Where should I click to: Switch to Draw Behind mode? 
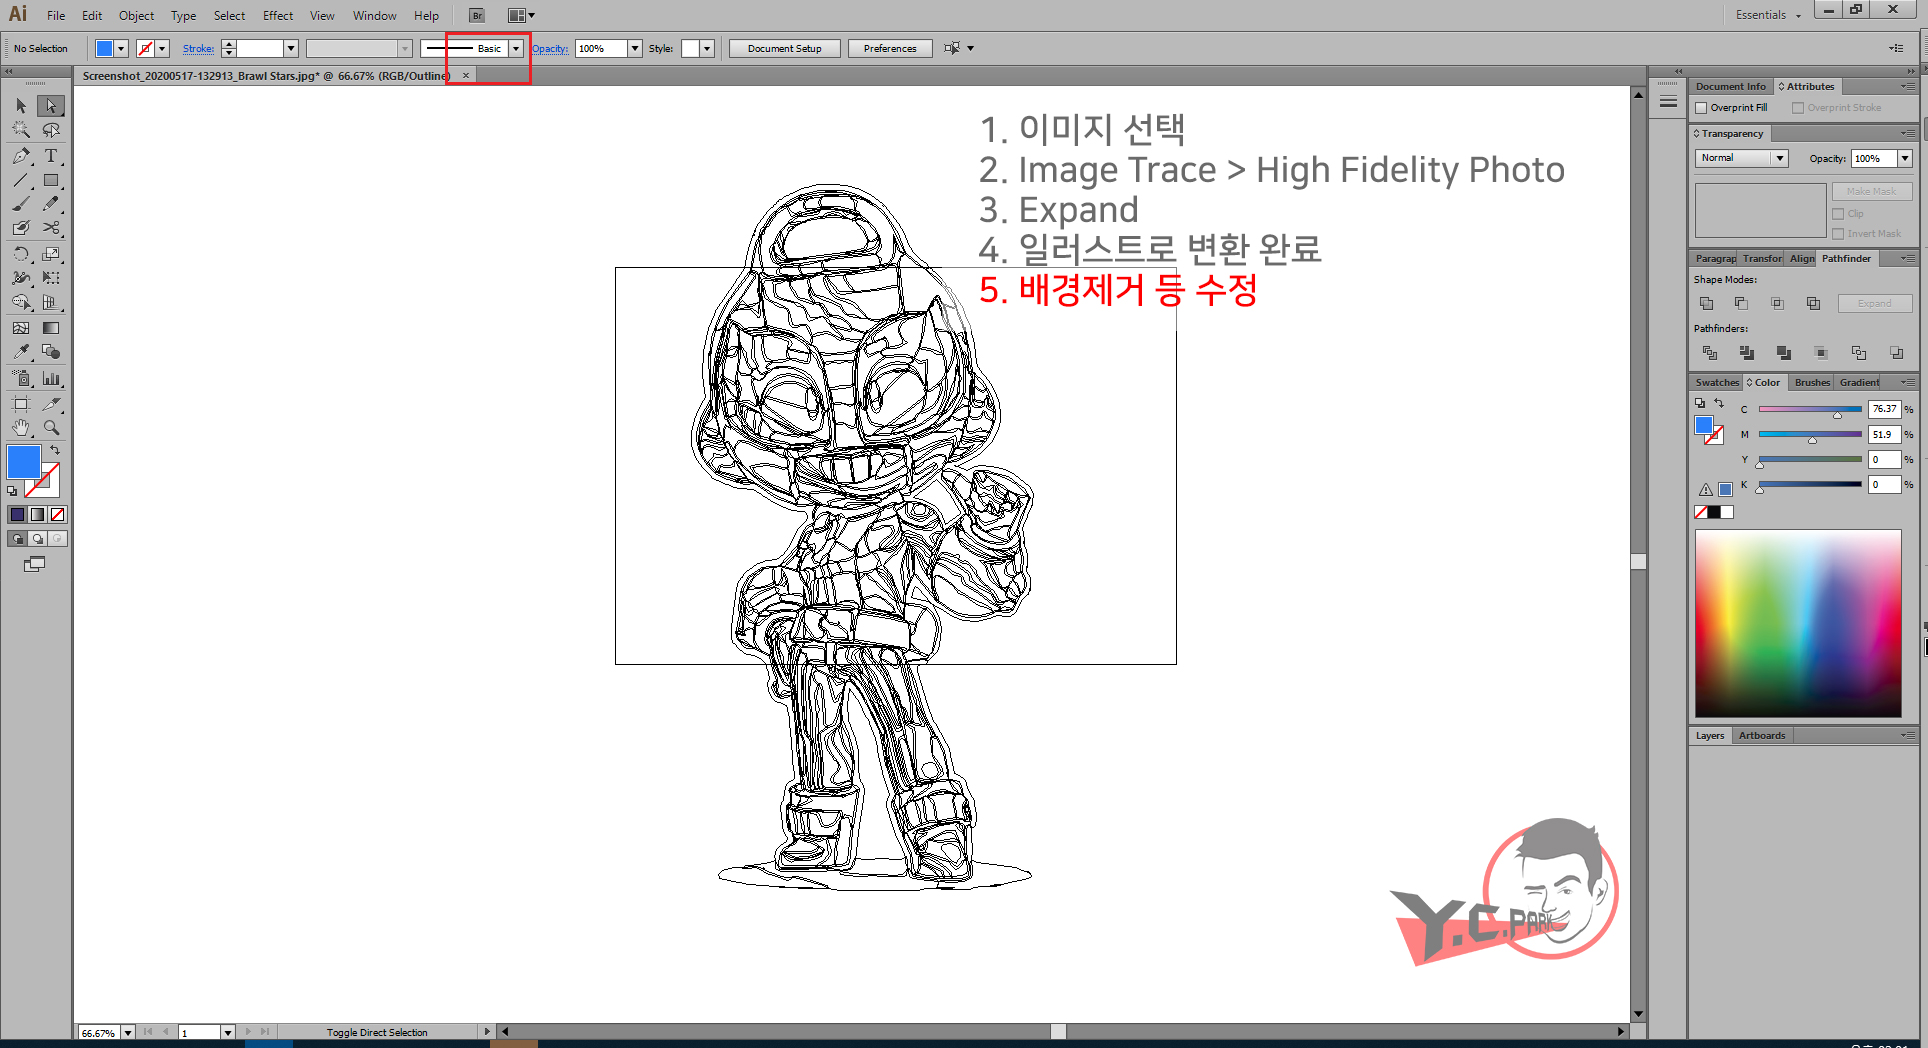[x=37, y=538]
